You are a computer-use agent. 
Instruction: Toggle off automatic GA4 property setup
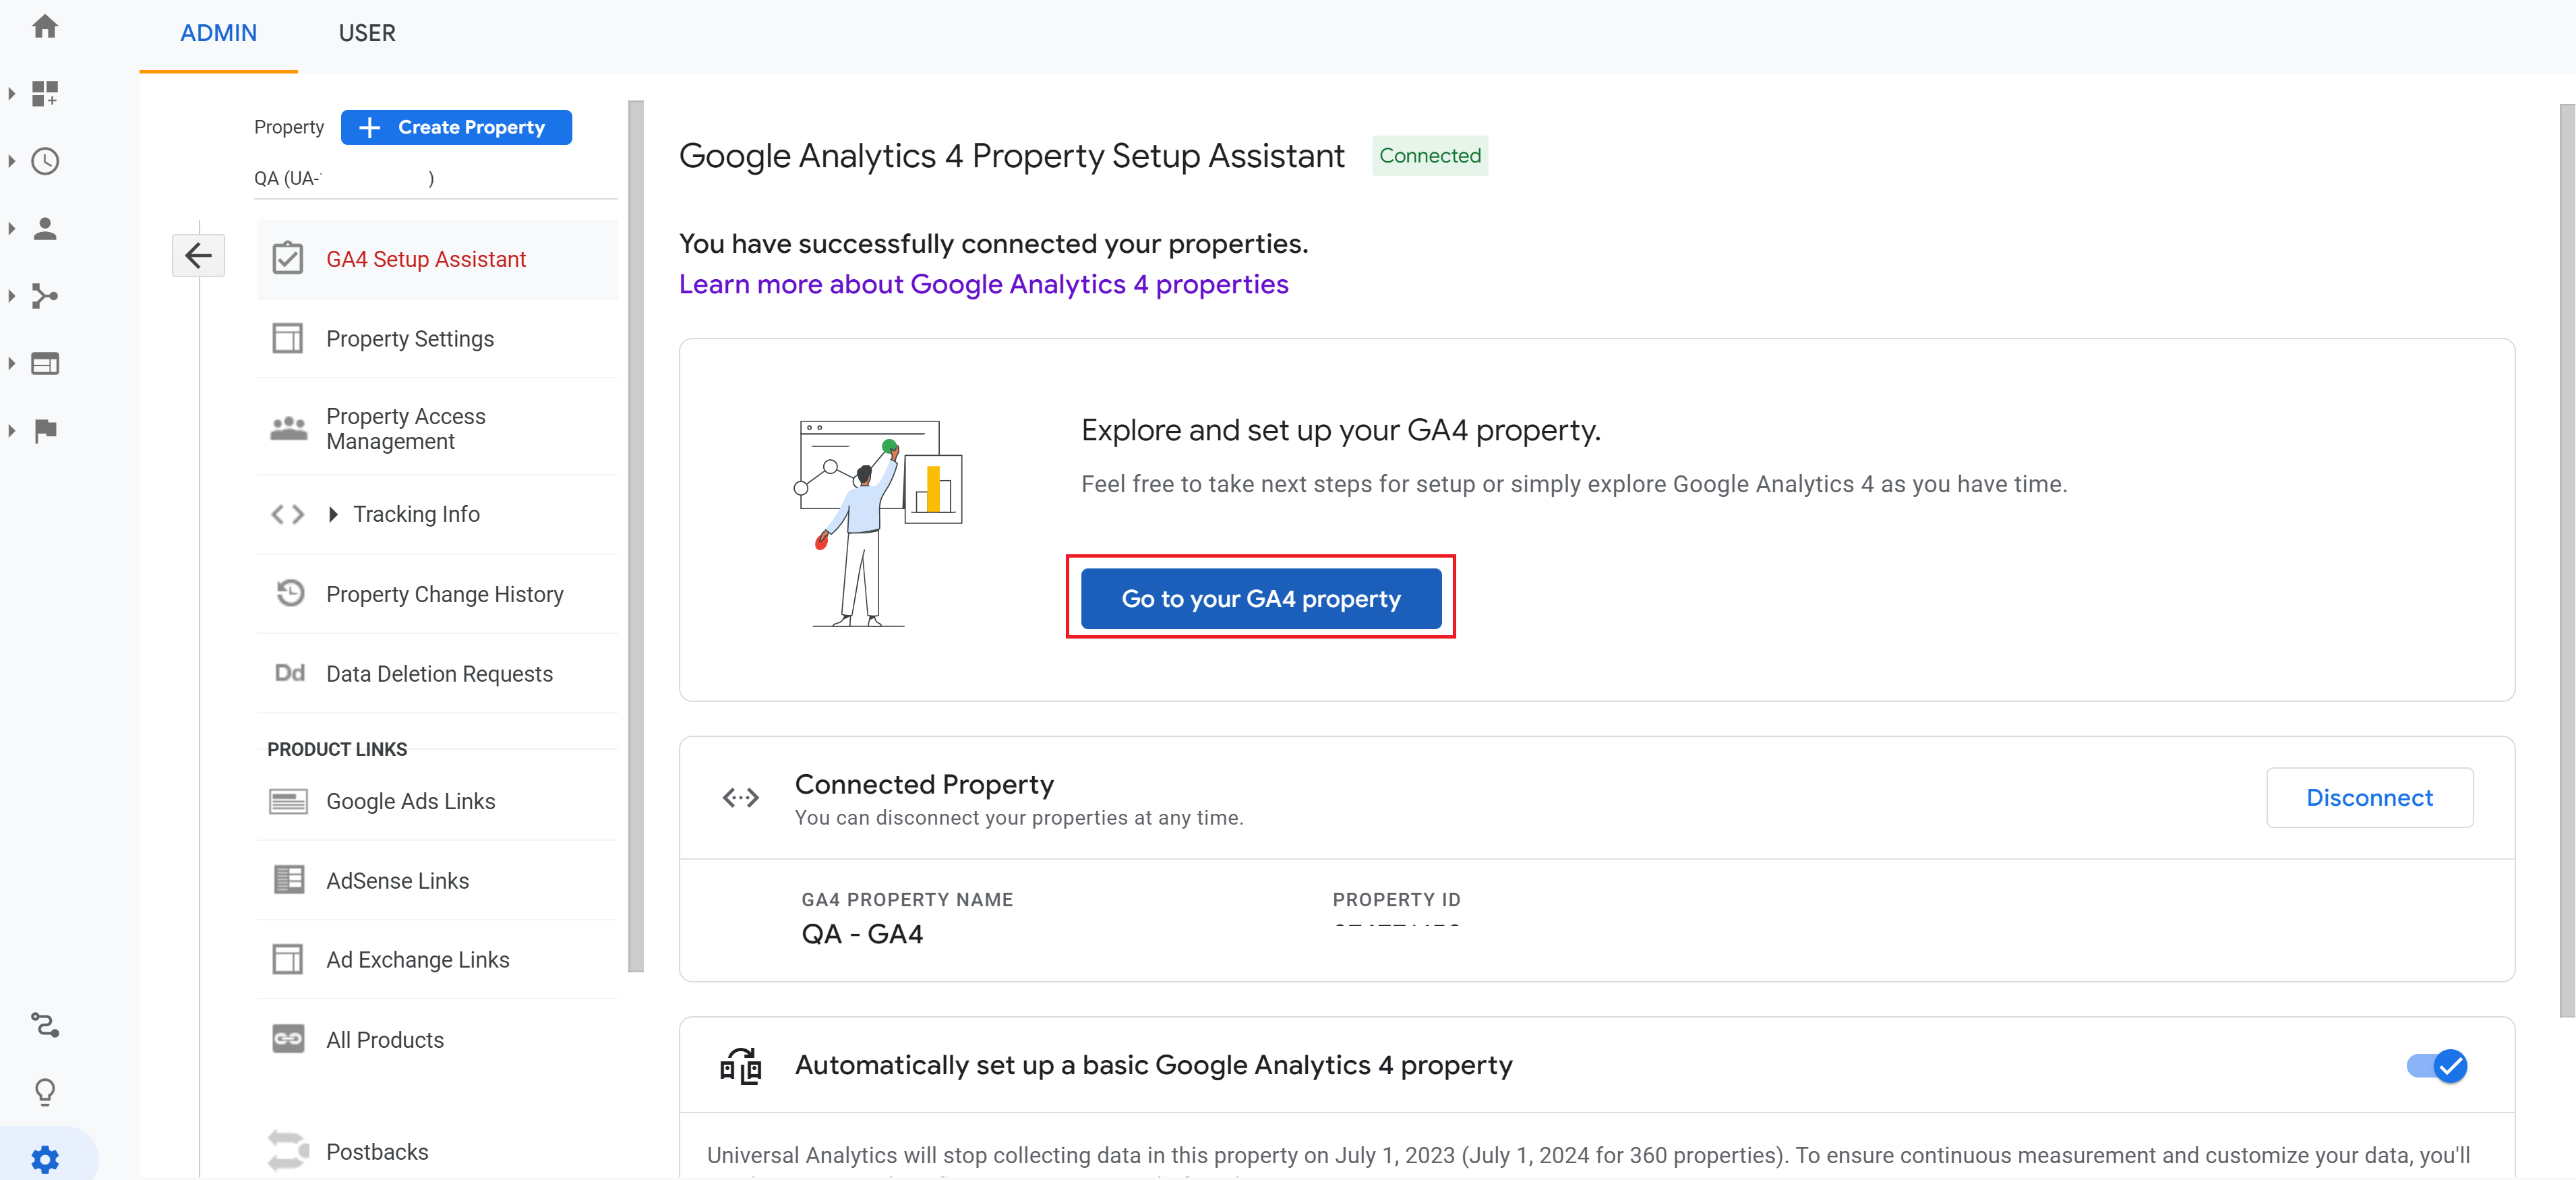(2436, 1066)
